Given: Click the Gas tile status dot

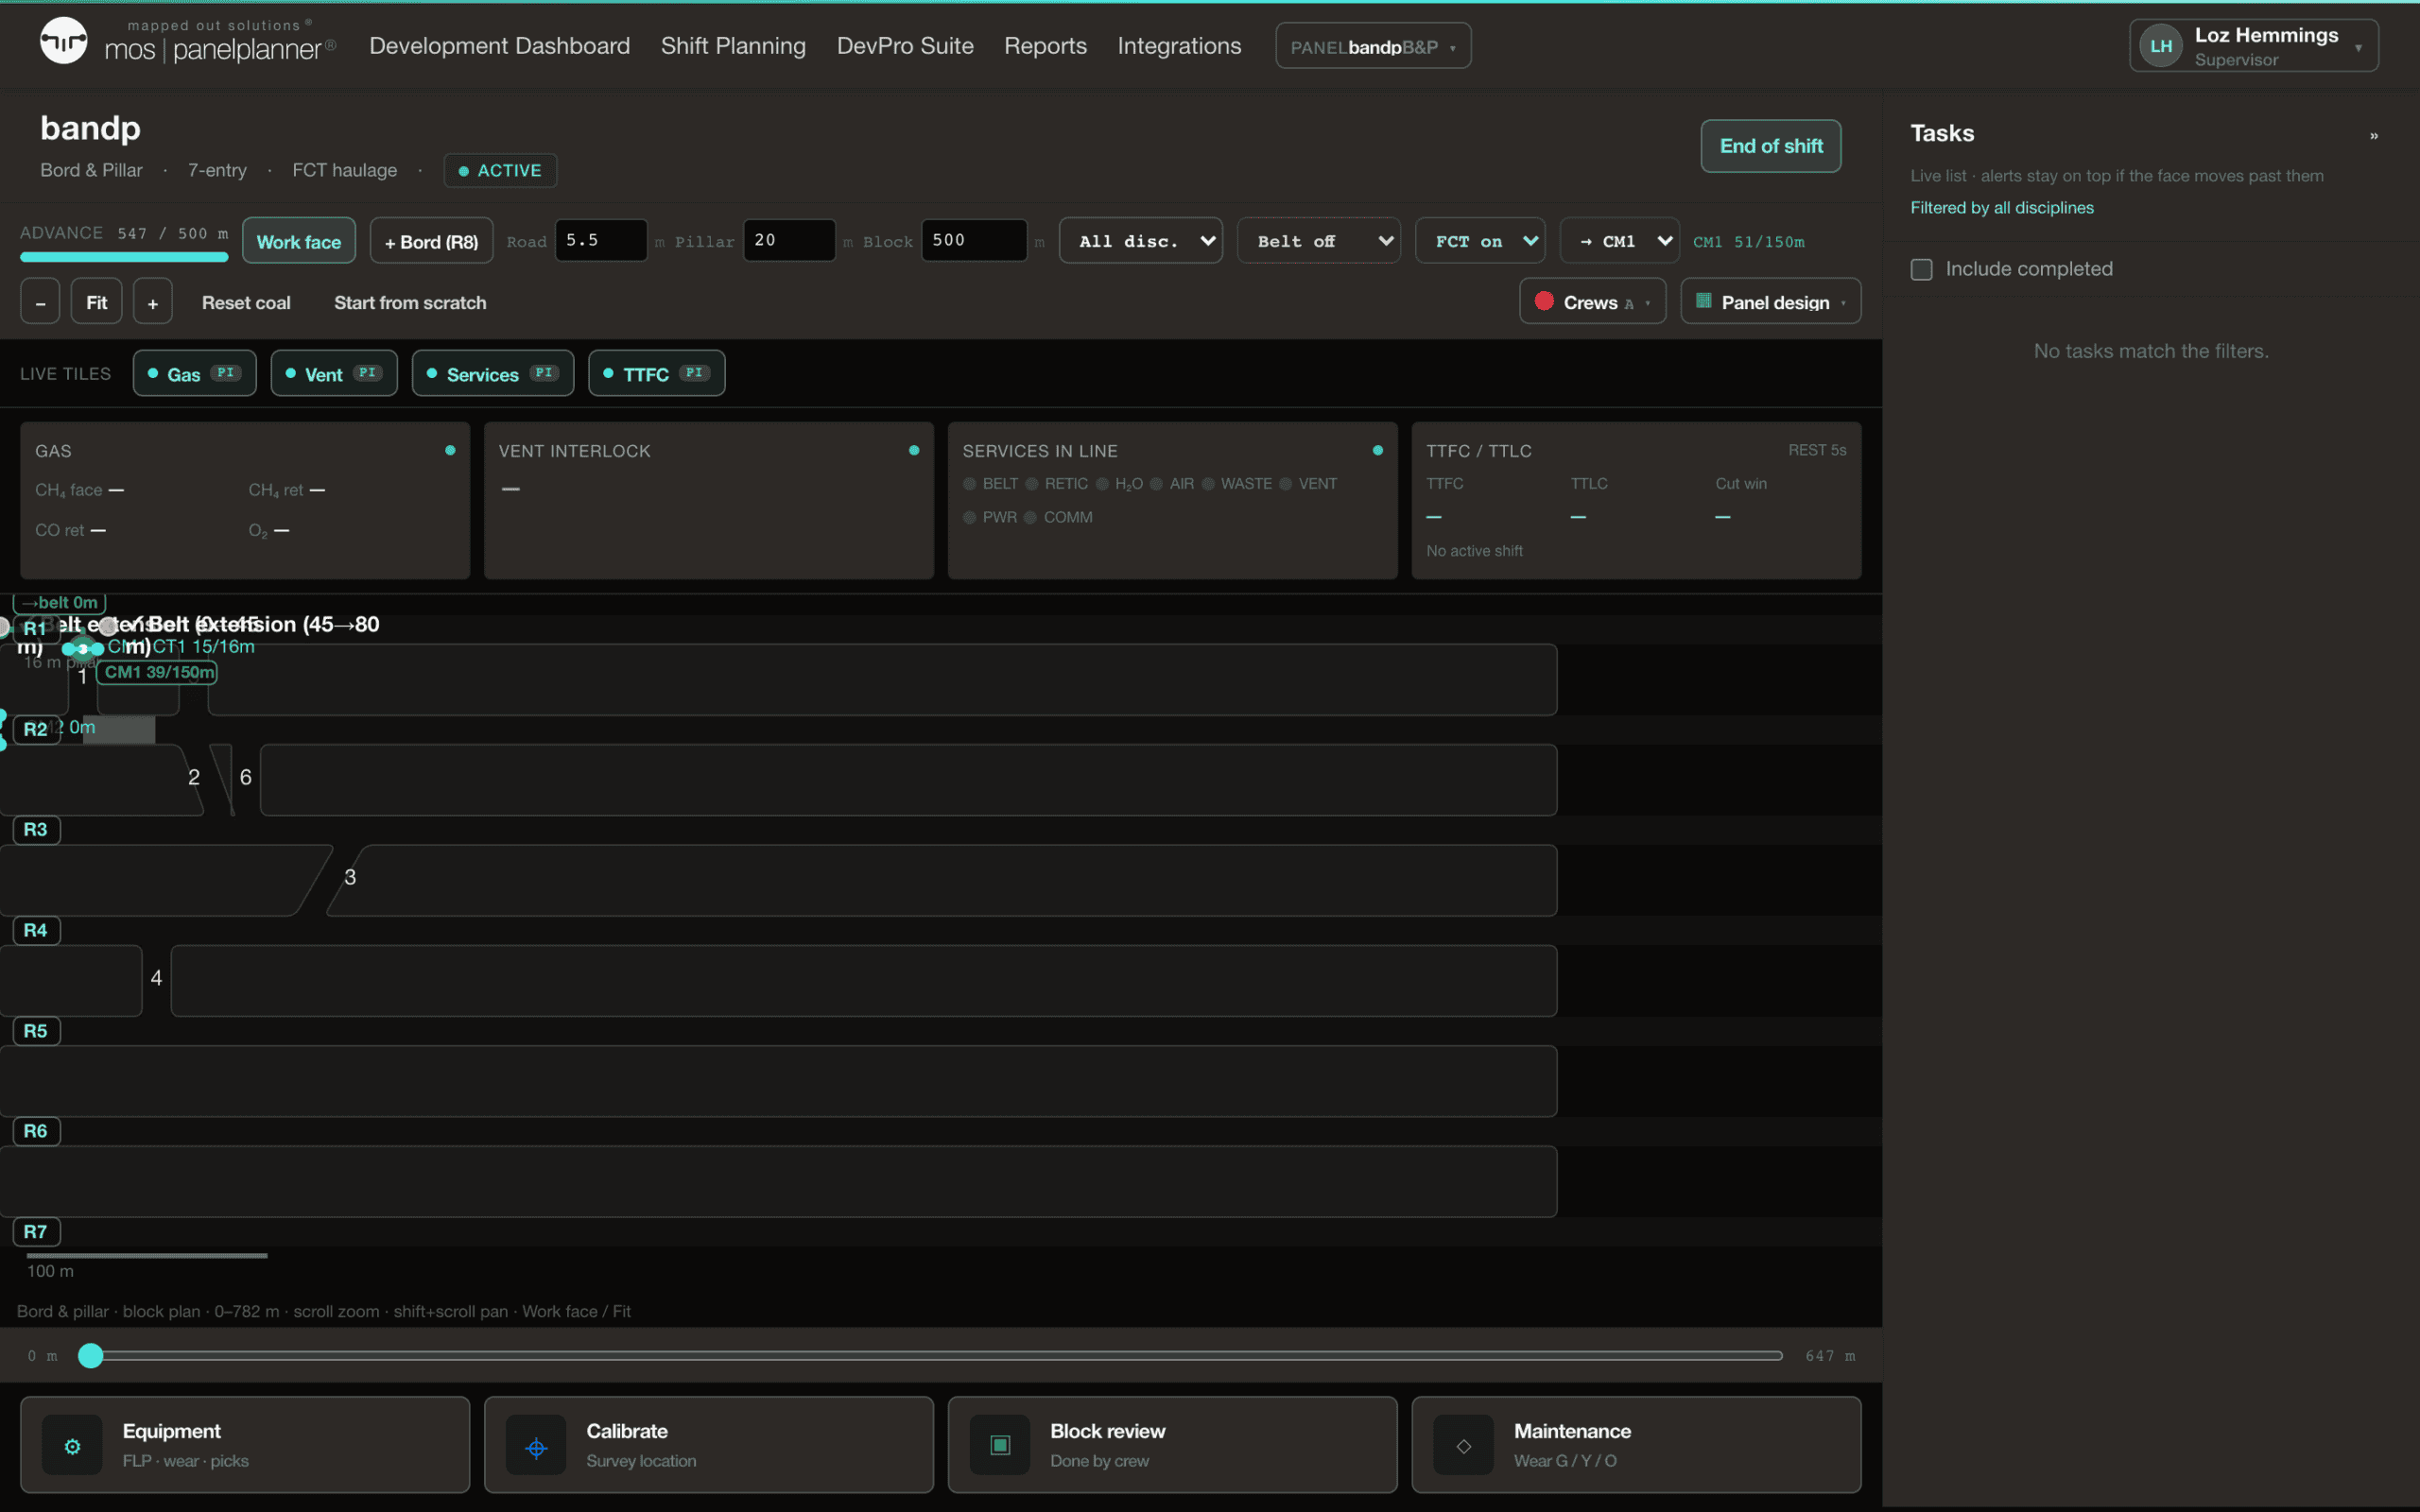Looking at the screenshot, I should pyautogui.click(x=450, y=450).
